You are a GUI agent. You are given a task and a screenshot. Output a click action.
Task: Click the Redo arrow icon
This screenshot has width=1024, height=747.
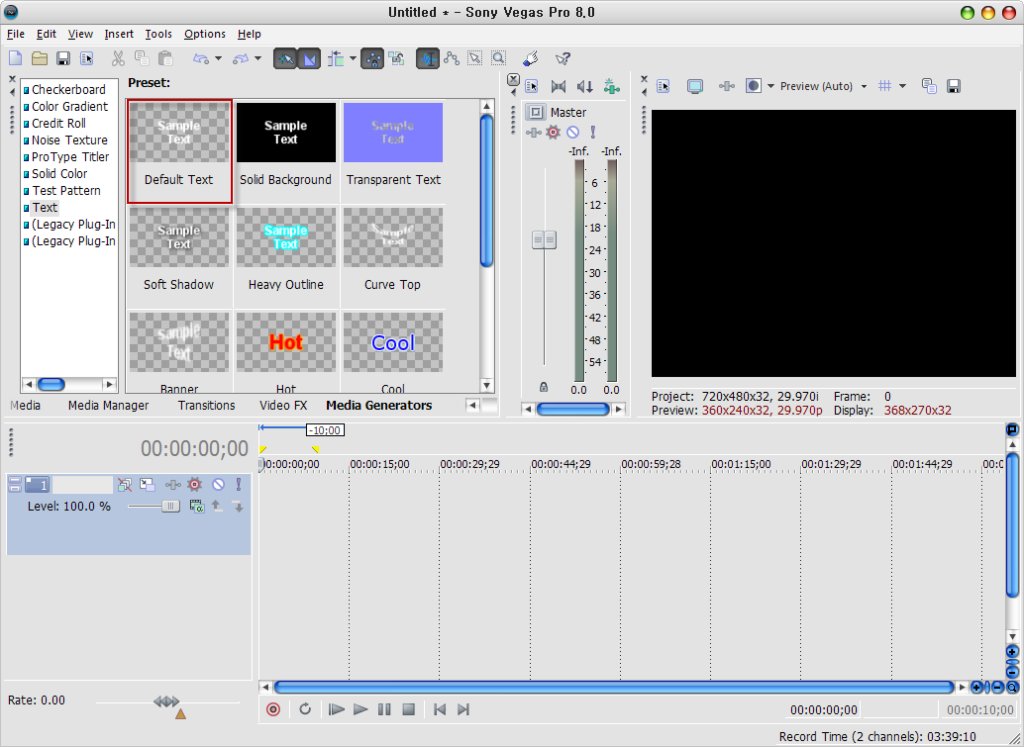(241, 59)
